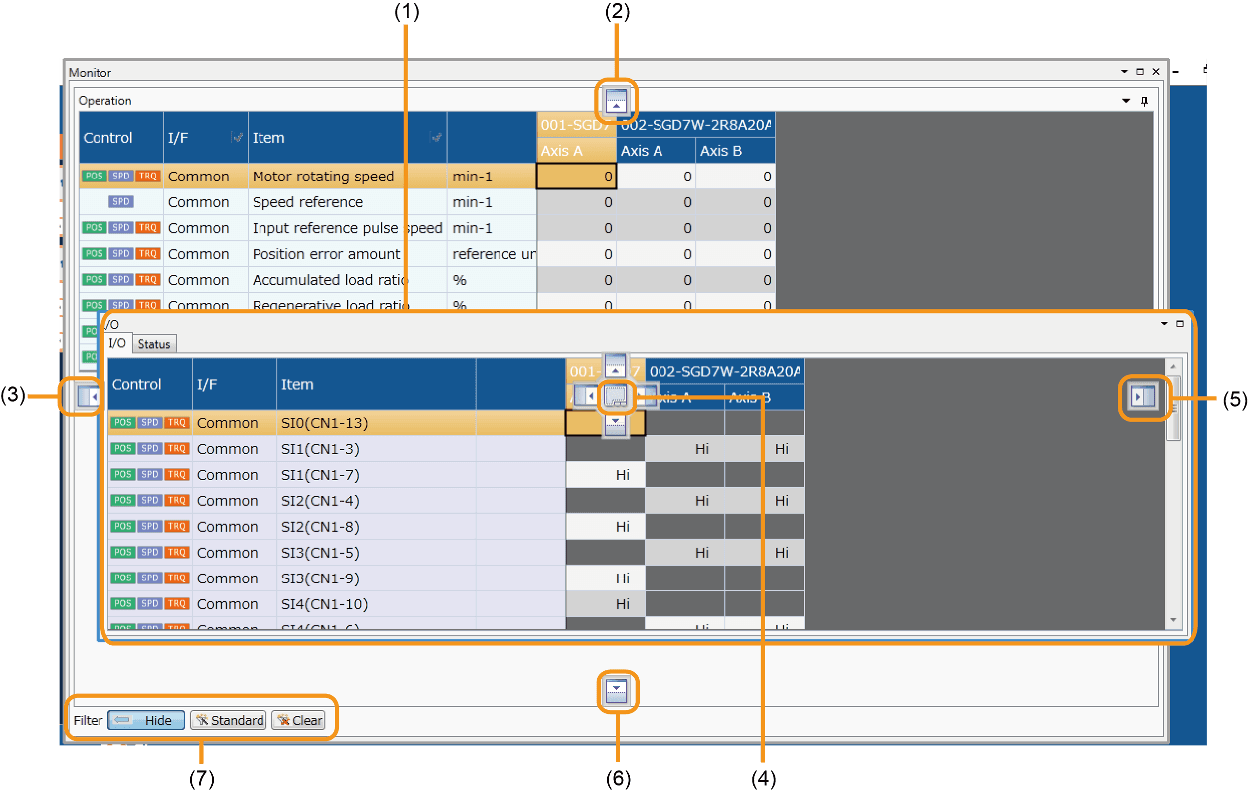1248x792 pixels.
Task: Toggle the POS tag on Motor rotating speed row
Action: click(x=94, y=176)
